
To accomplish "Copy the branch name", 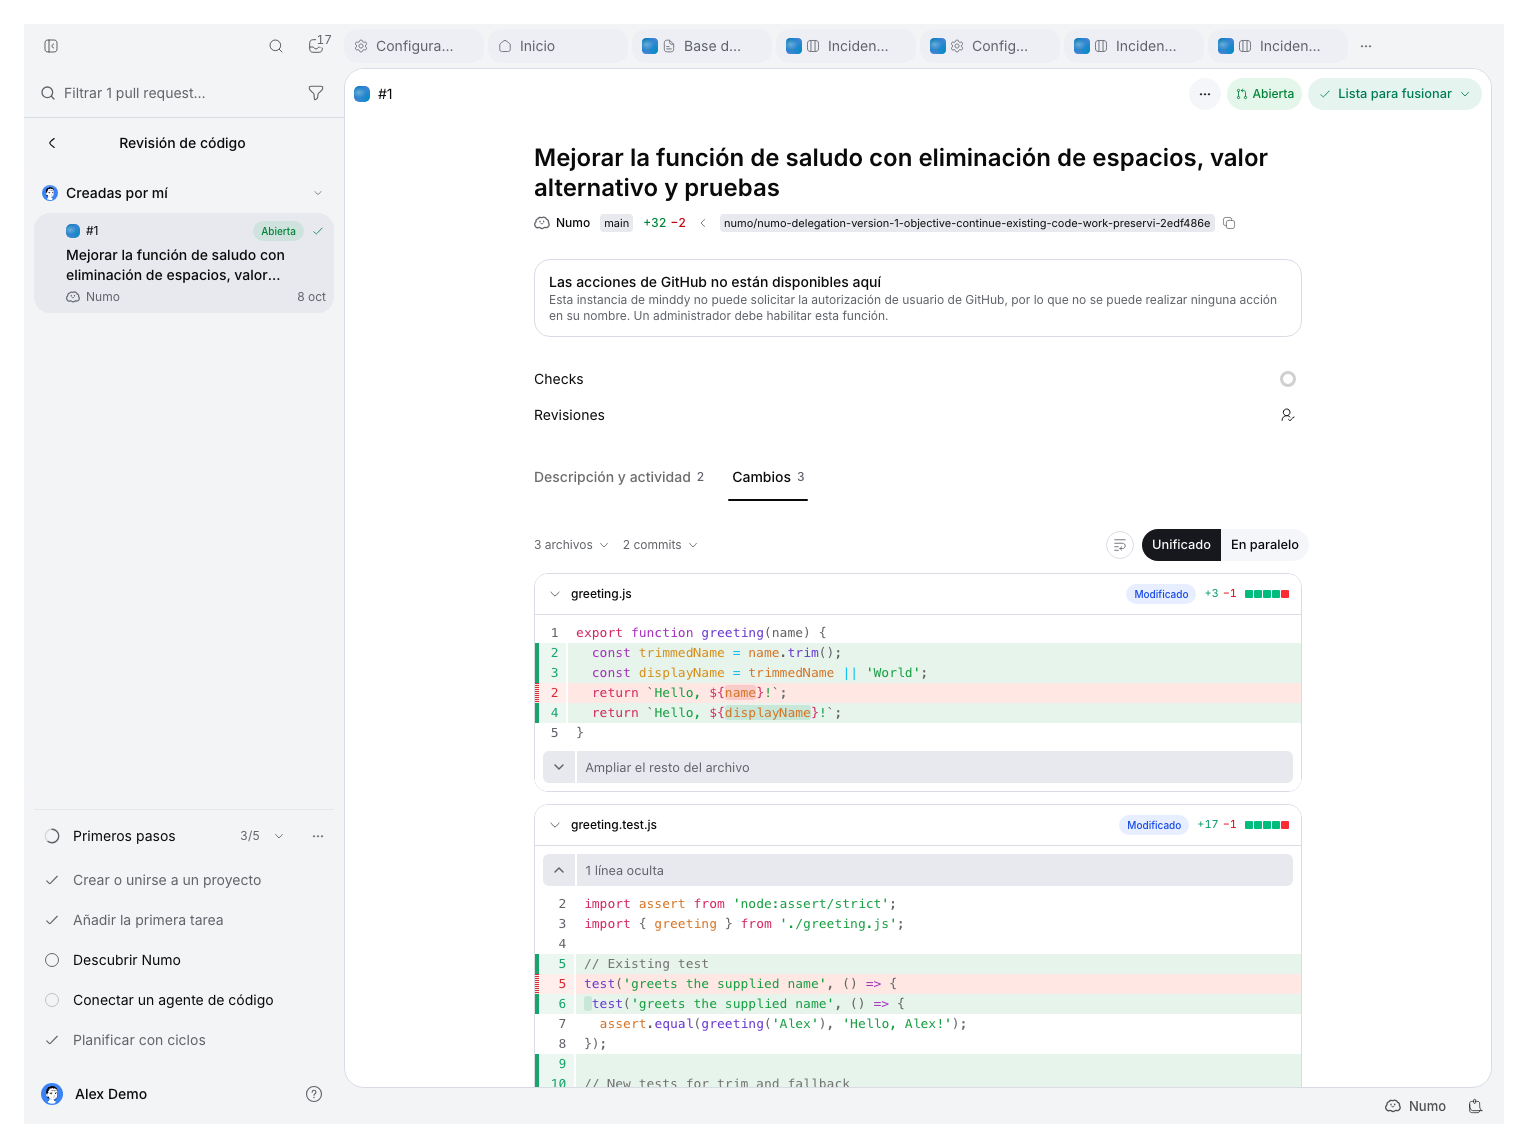I will (x=1230, y=223).
